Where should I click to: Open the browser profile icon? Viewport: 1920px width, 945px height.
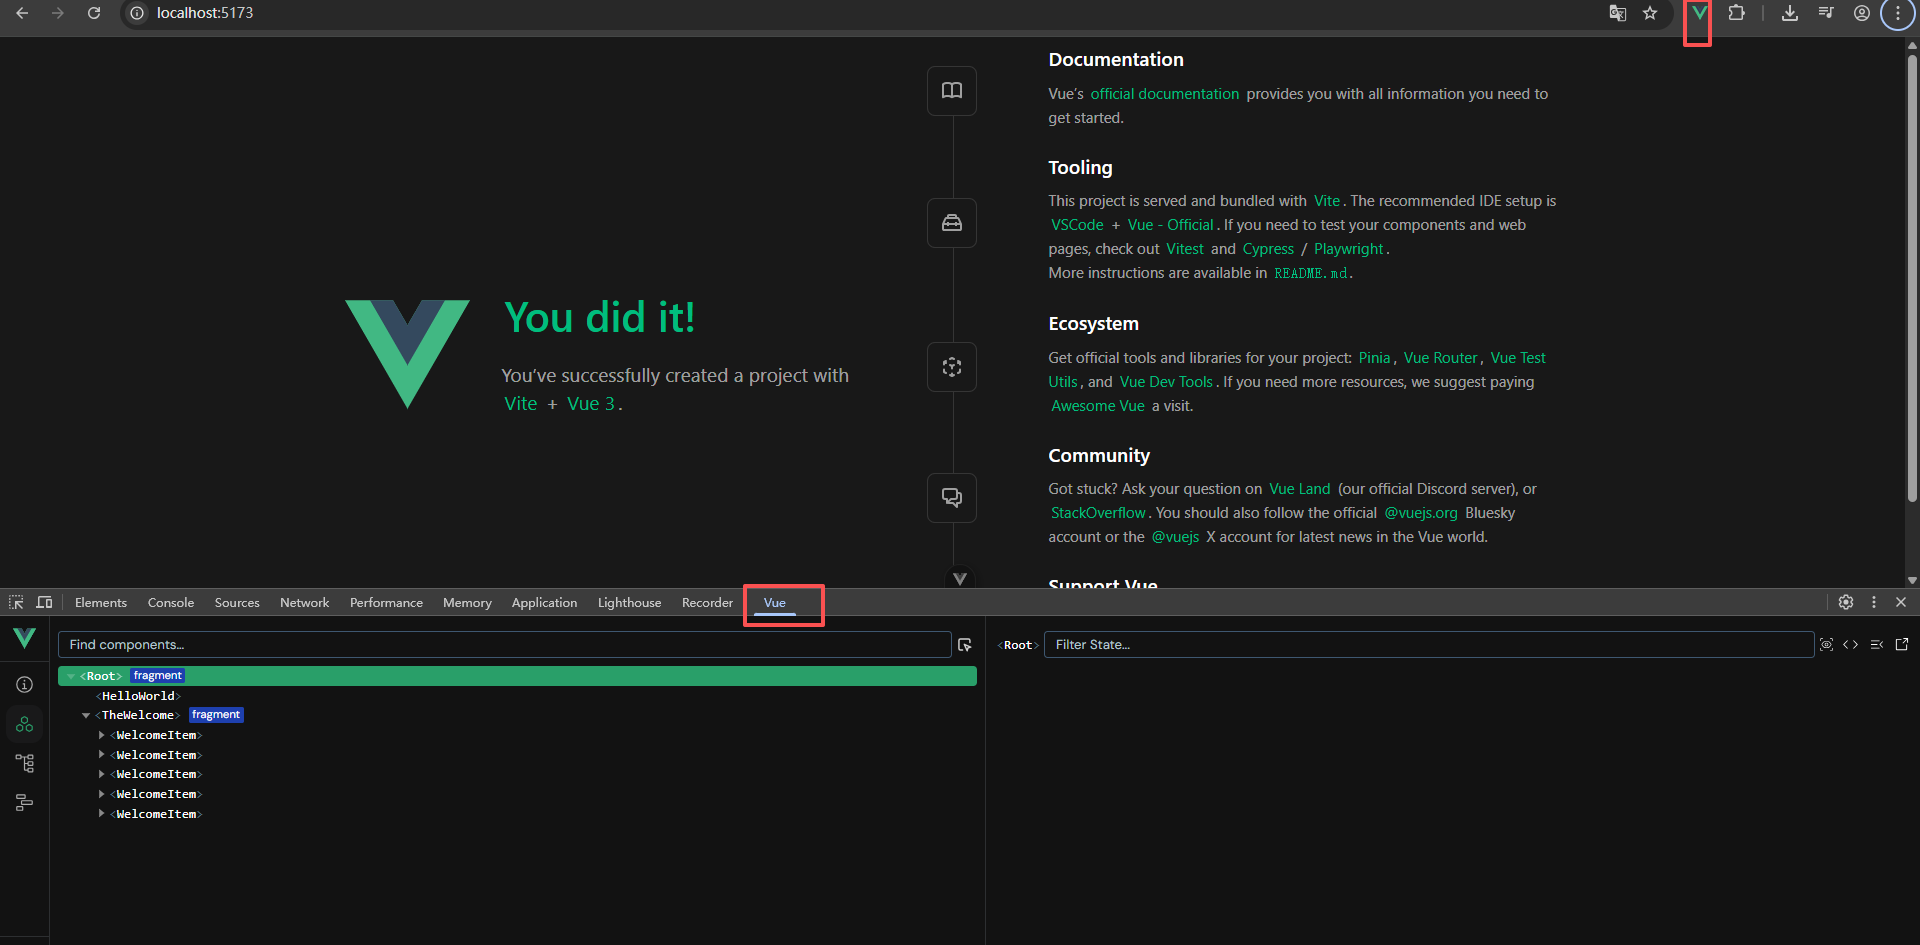coord(1862,13)
